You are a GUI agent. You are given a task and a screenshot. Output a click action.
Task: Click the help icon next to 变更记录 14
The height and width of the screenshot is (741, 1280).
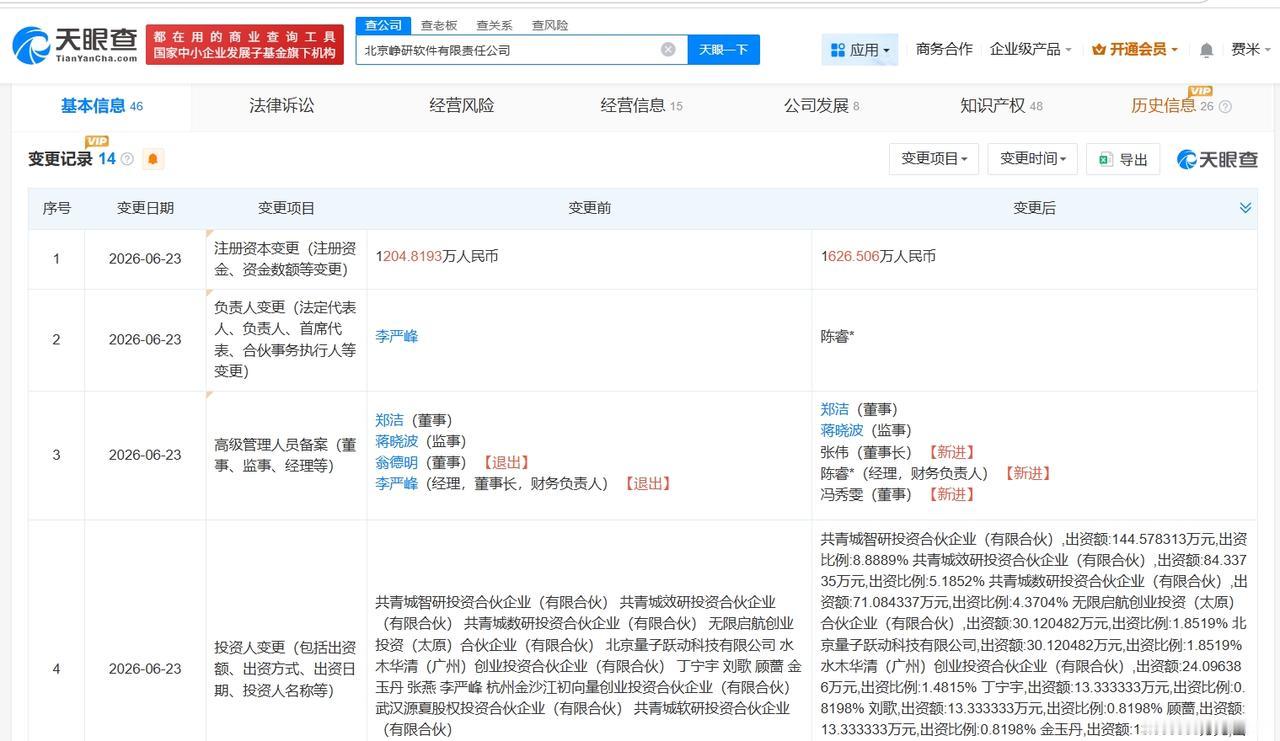127,159
